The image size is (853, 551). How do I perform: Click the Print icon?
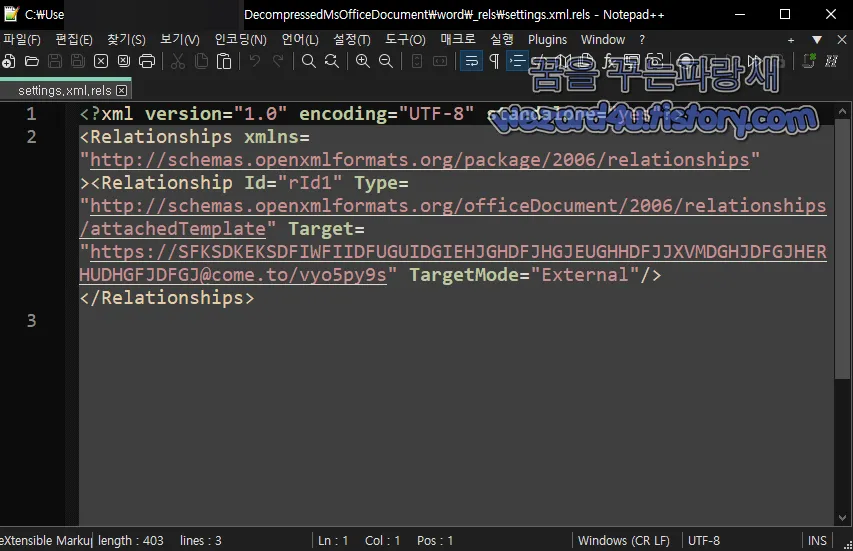(x=147, y=61)
